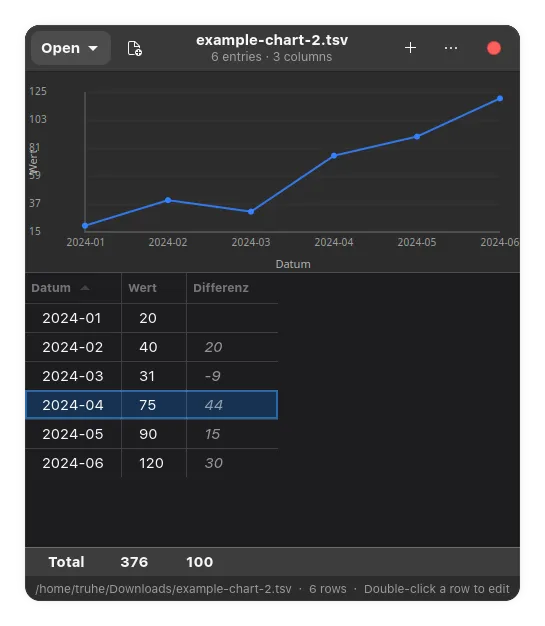Click Wert value 40
The height and width of the screenshot is (626, 545).
tap(148, 347)
